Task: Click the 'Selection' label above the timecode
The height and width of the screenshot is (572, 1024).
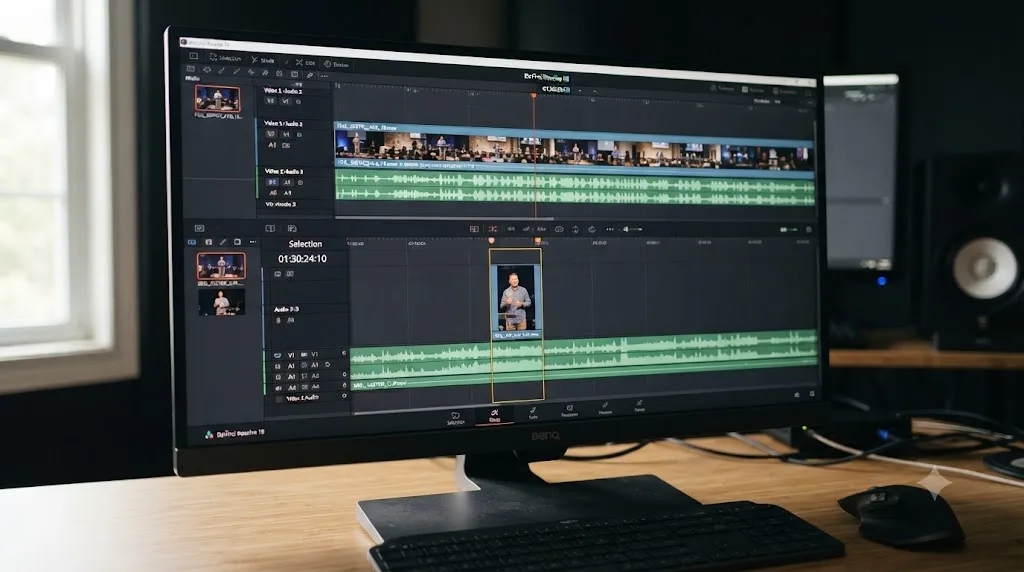Action: [305, 244]
